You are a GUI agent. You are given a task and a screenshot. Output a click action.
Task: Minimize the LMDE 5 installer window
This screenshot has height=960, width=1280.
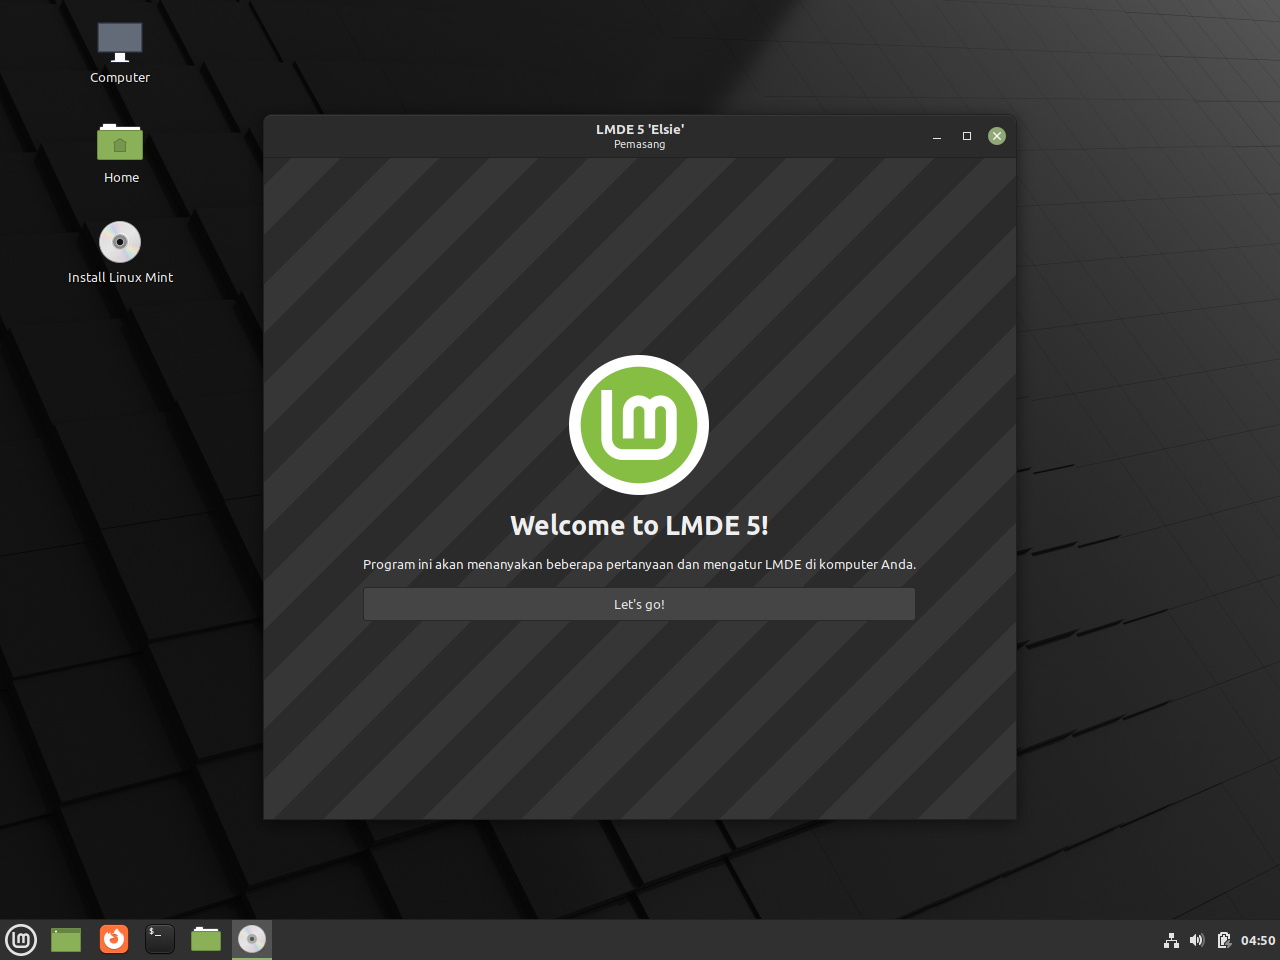point(937,137)
